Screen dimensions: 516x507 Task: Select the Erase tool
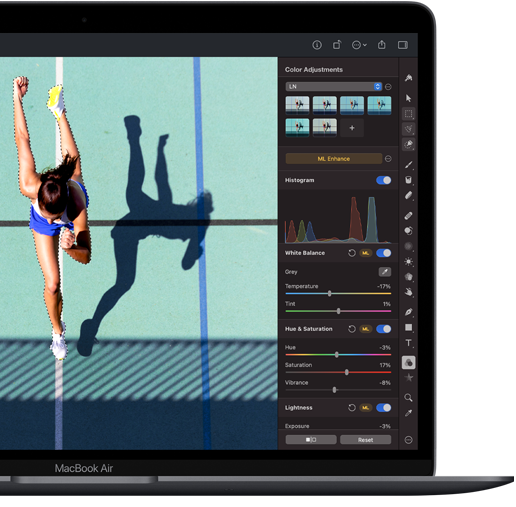click(x=408, y=195)
